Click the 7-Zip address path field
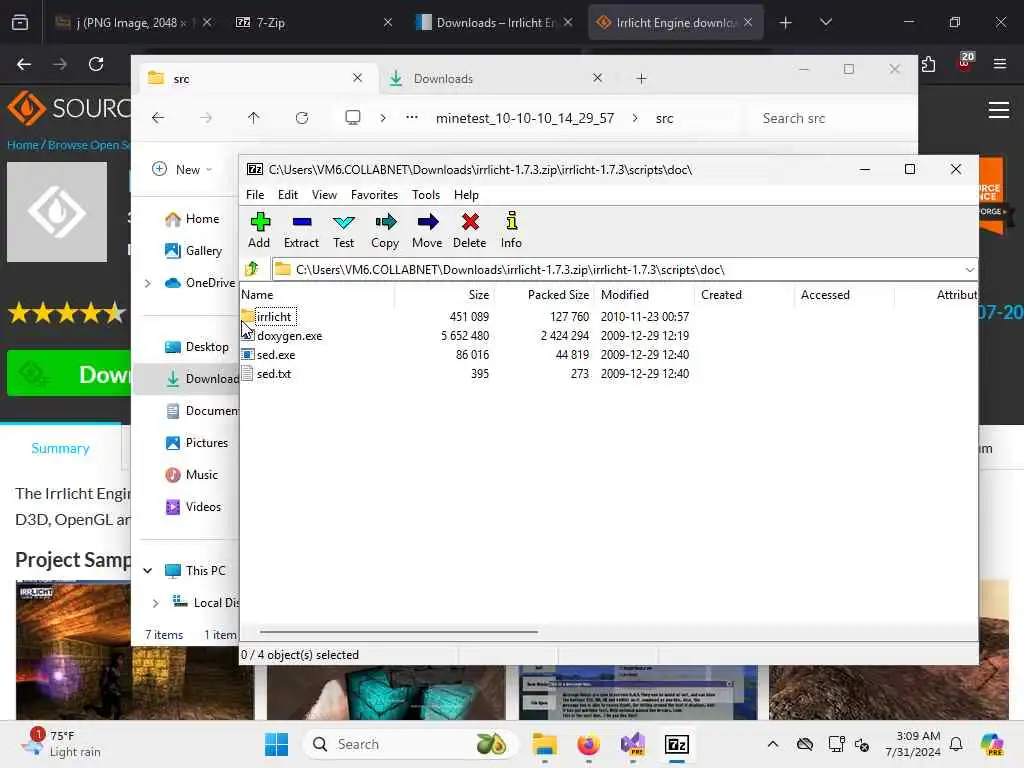The width and height of the screenshot is (1024, 768). tap(618, 270)
